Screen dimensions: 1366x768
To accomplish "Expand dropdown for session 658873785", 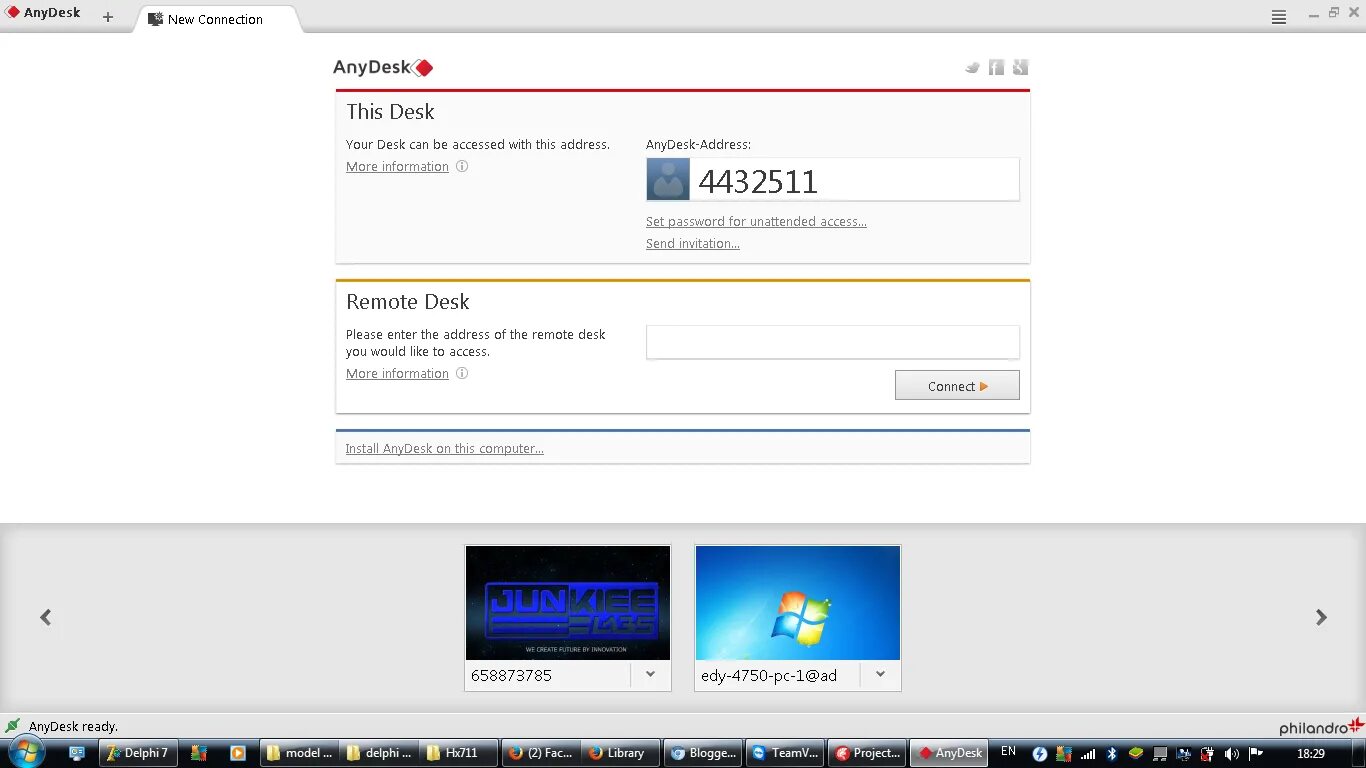I will (650, 675).
